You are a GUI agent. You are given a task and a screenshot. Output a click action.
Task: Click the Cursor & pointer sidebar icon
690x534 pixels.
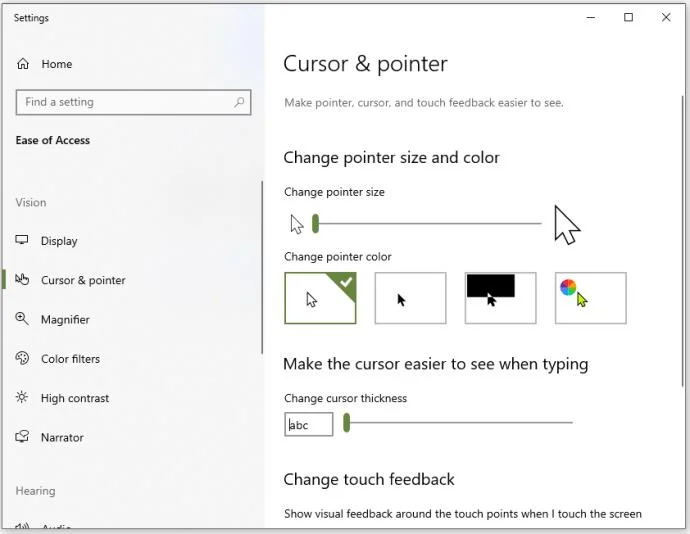(x=22, y=281)
